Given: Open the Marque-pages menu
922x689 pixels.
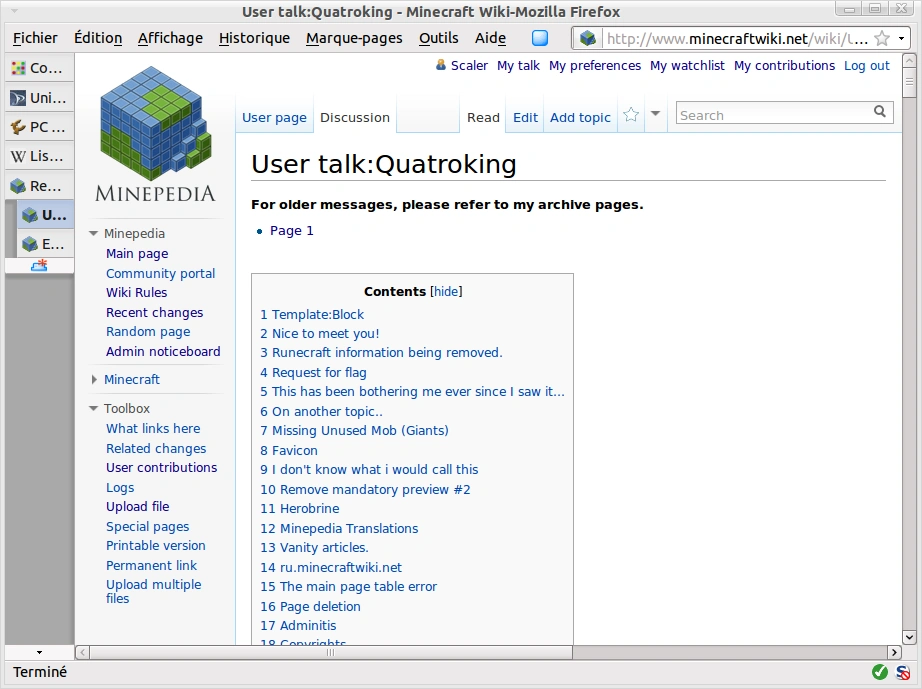Looking at the screenshot, I should 354,38.
